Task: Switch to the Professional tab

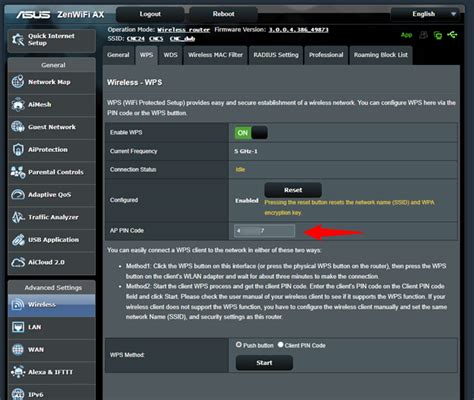Action: 326,55
